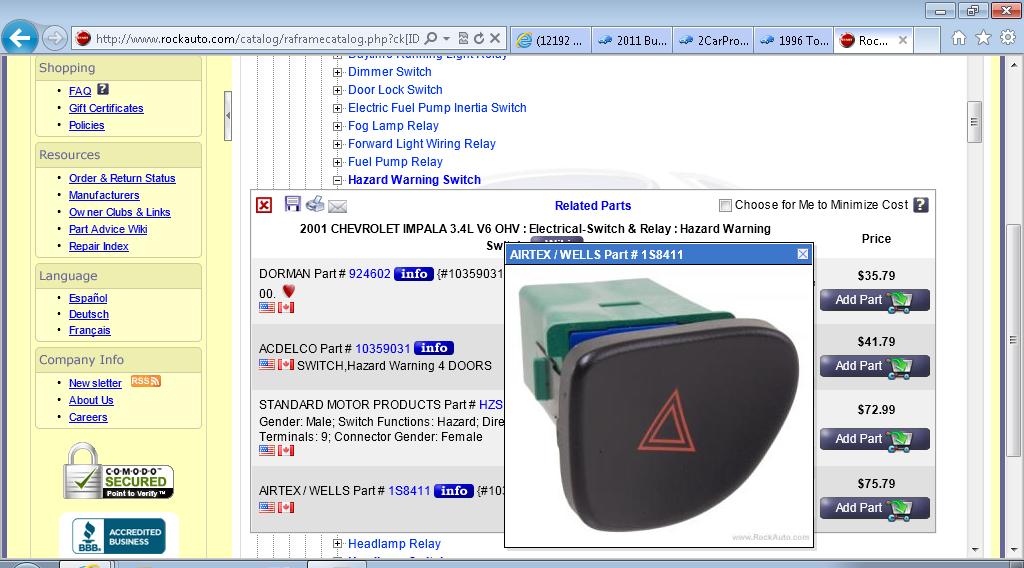This screenshot has width=1024, height=568.
Task: Expand Forward Light Wiring Relay
Action: pos(337,144)
